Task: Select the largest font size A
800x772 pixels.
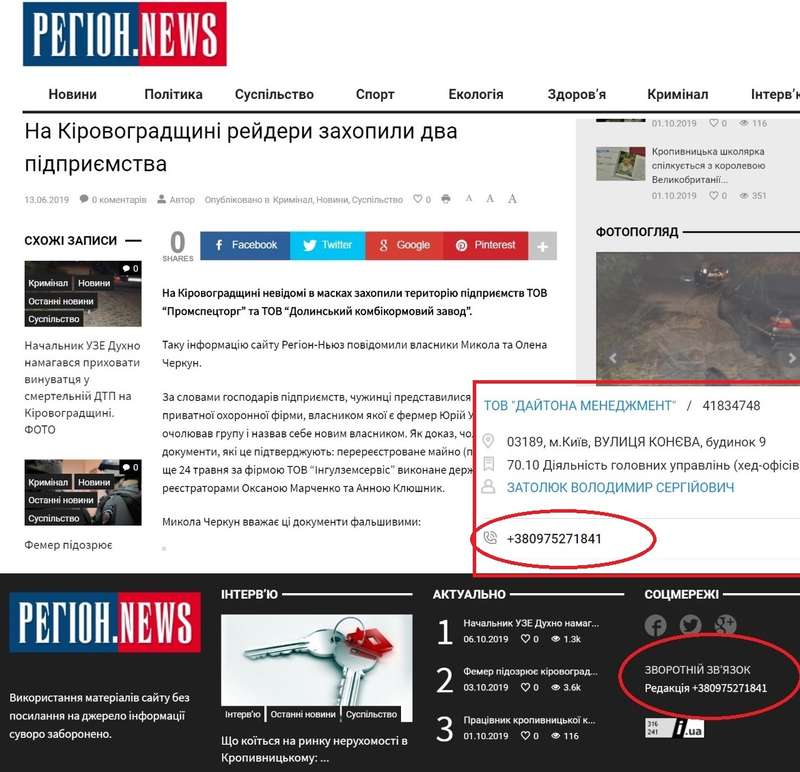Action: click(x=512, y=198)
